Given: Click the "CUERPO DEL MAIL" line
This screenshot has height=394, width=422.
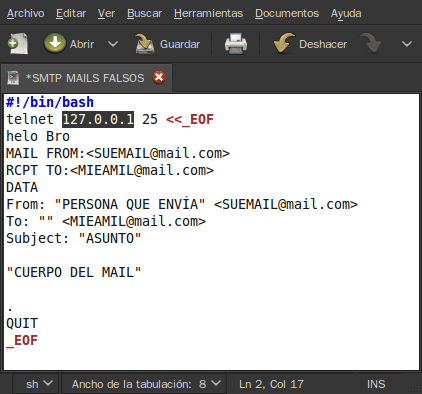Looking at the screenshot, I should pos(74,272).
